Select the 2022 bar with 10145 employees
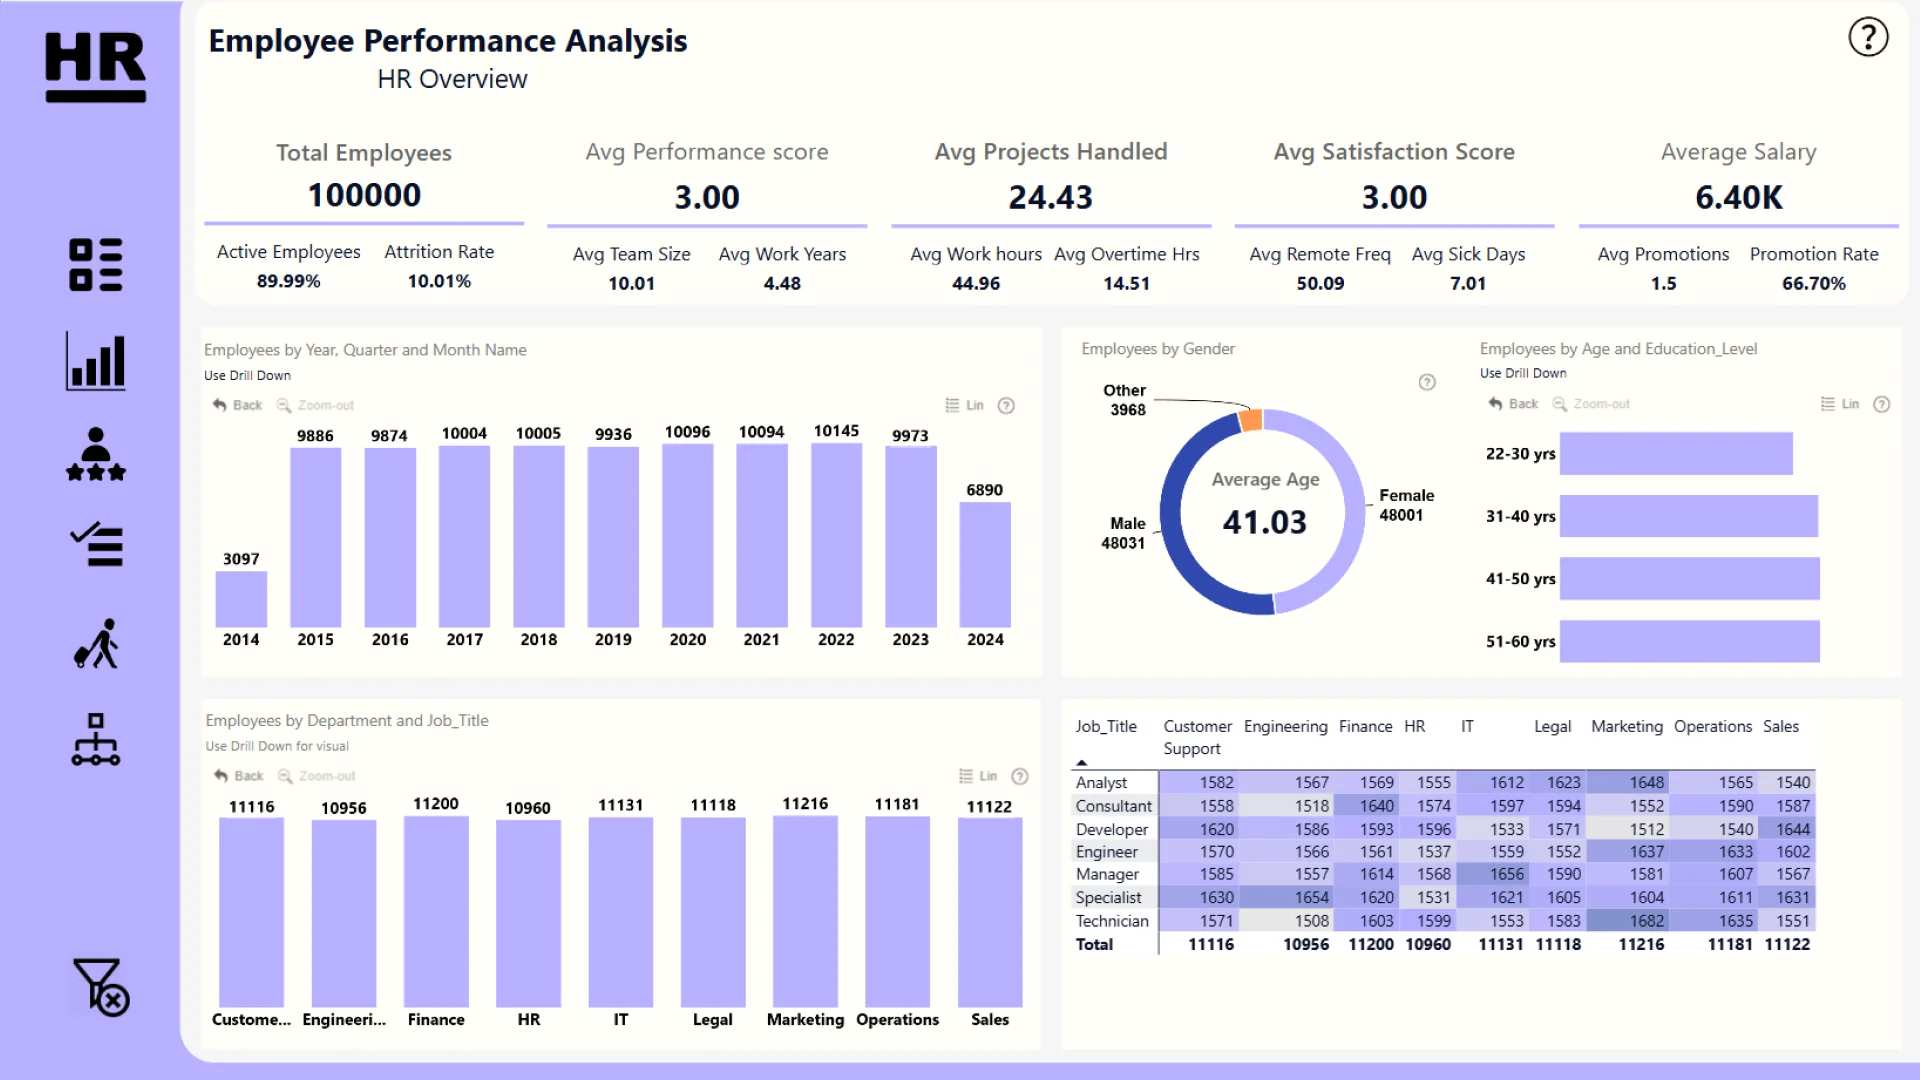Screen dimensions: 1920x1080 pos(836,535)
